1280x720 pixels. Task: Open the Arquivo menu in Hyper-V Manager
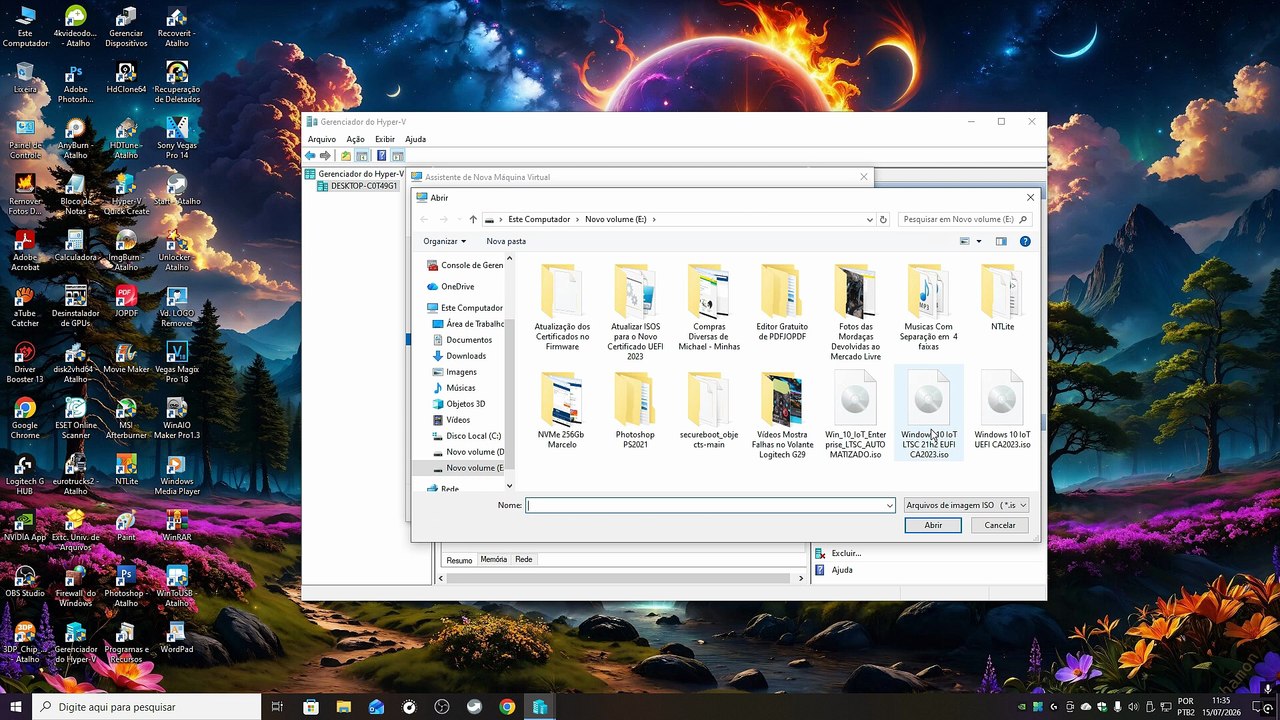click(x=322, y=139)
